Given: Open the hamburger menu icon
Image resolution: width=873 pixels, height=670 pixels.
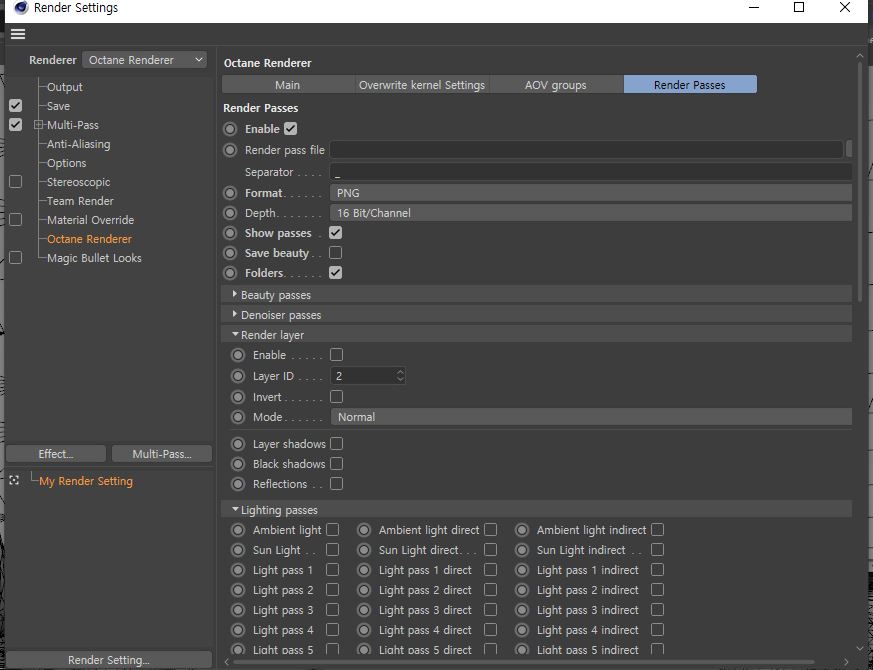Looking at the screenshot, I should coord(18,34).
